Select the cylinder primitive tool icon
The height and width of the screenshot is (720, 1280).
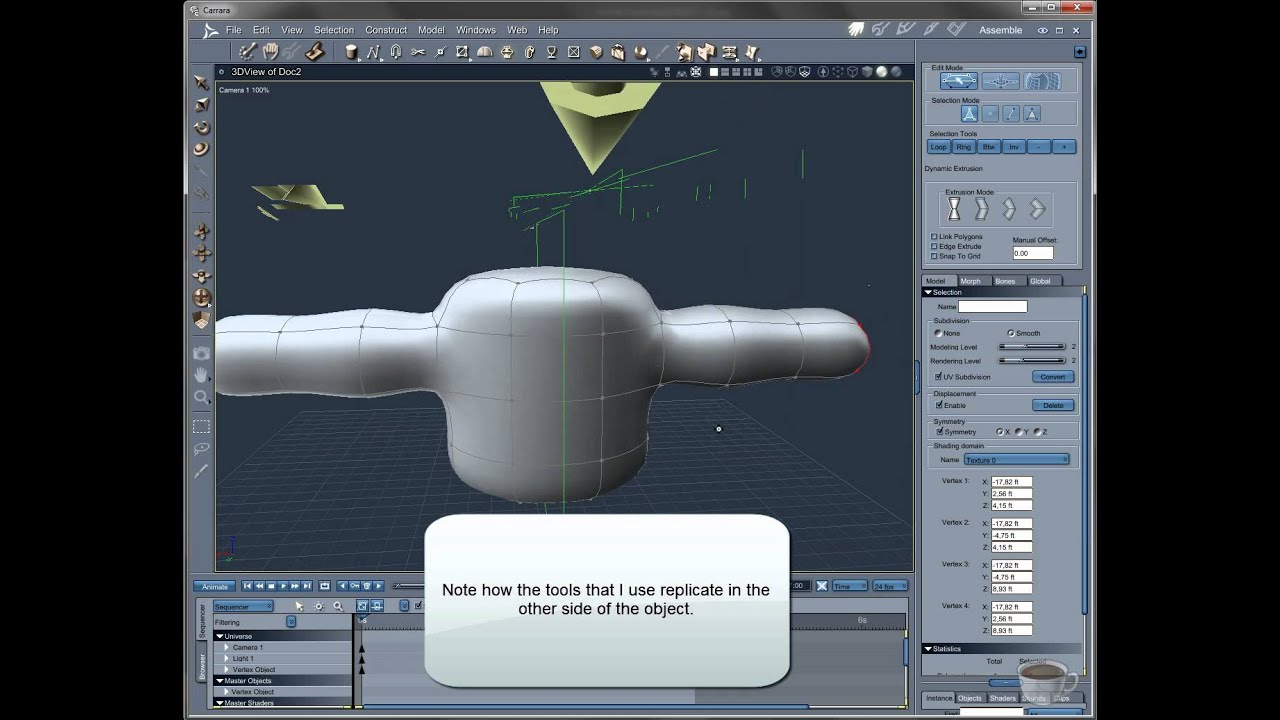pyautogui.click(x=351, y=52)
